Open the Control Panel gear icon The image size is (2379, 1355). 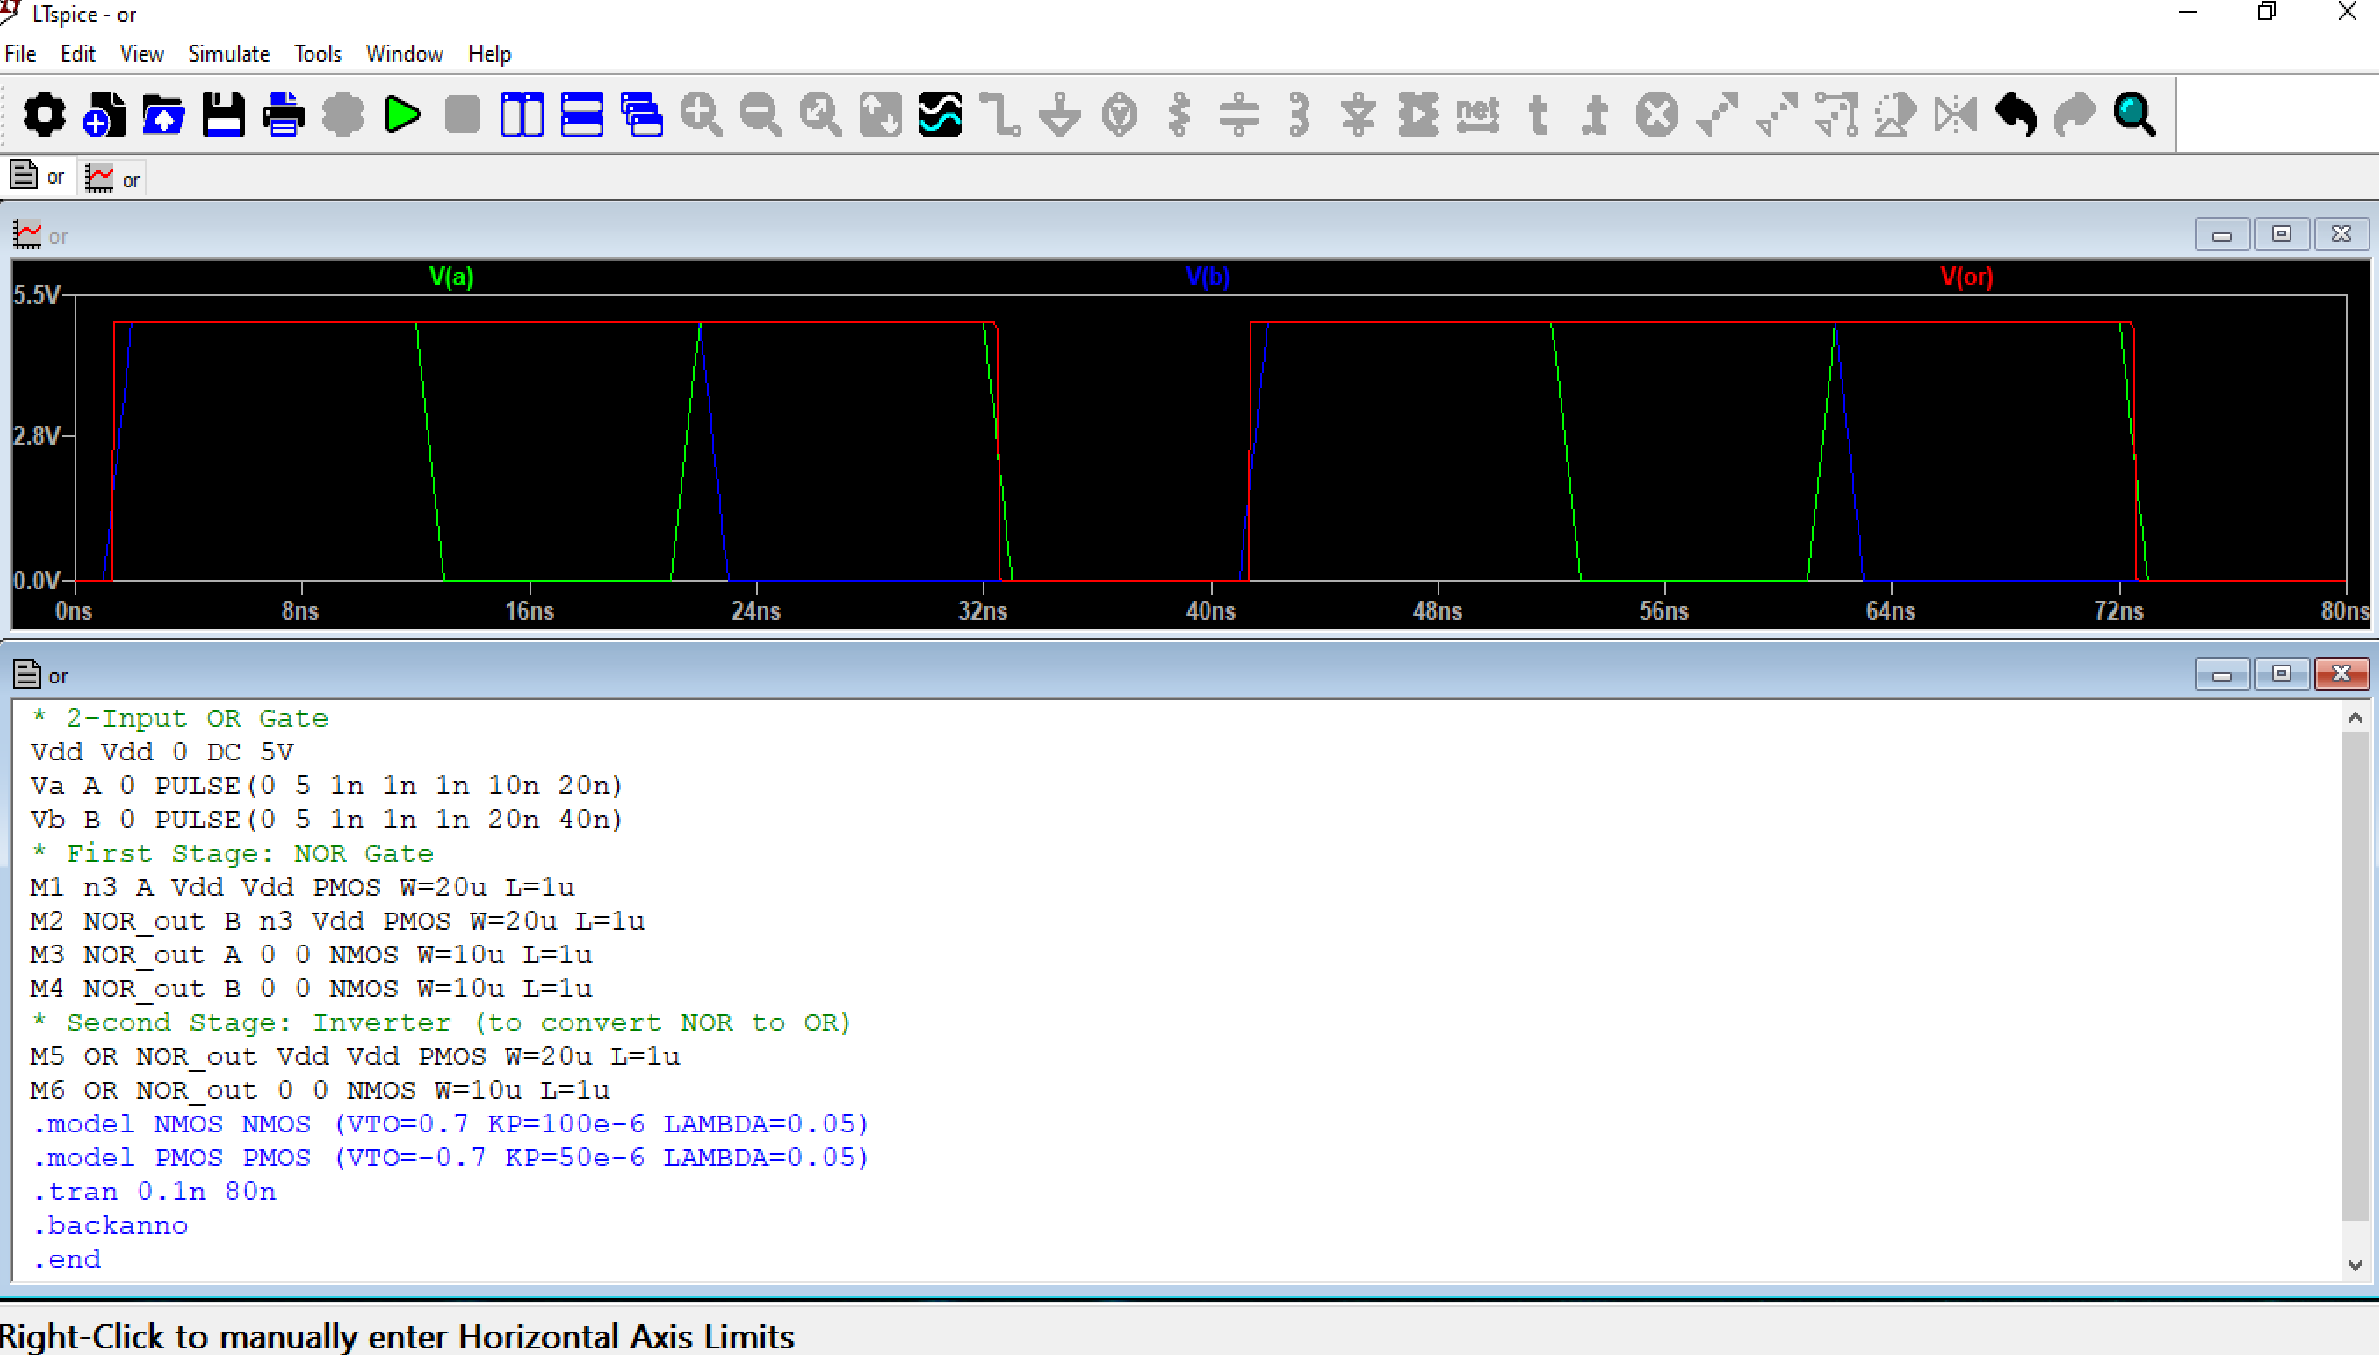44,115
